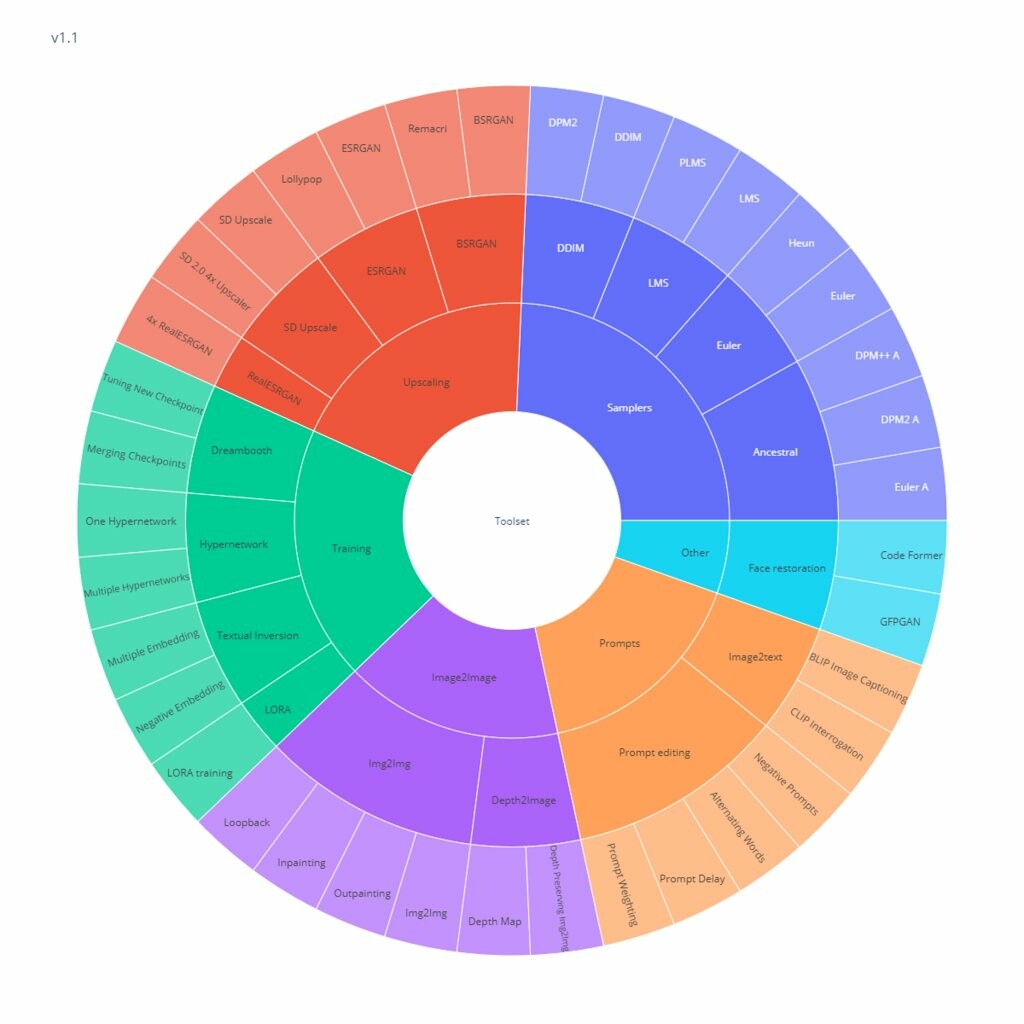
Task: Select the cyan Other segment
Action: (x=695, y=552)
